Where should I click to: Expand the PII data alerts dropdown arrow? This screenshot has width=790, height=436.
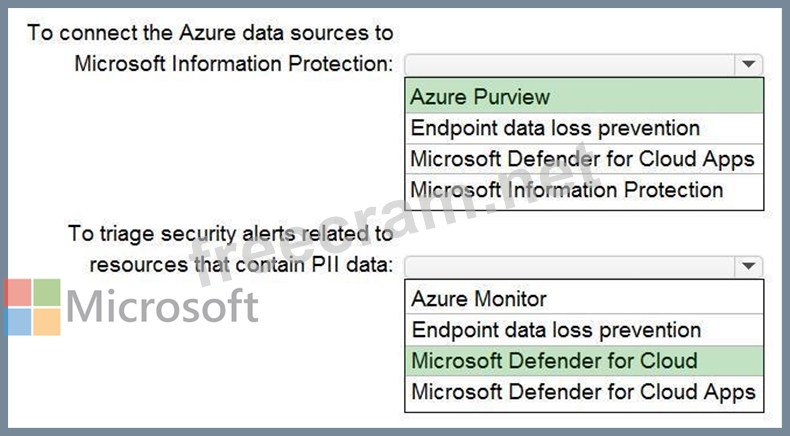point(749,266)
